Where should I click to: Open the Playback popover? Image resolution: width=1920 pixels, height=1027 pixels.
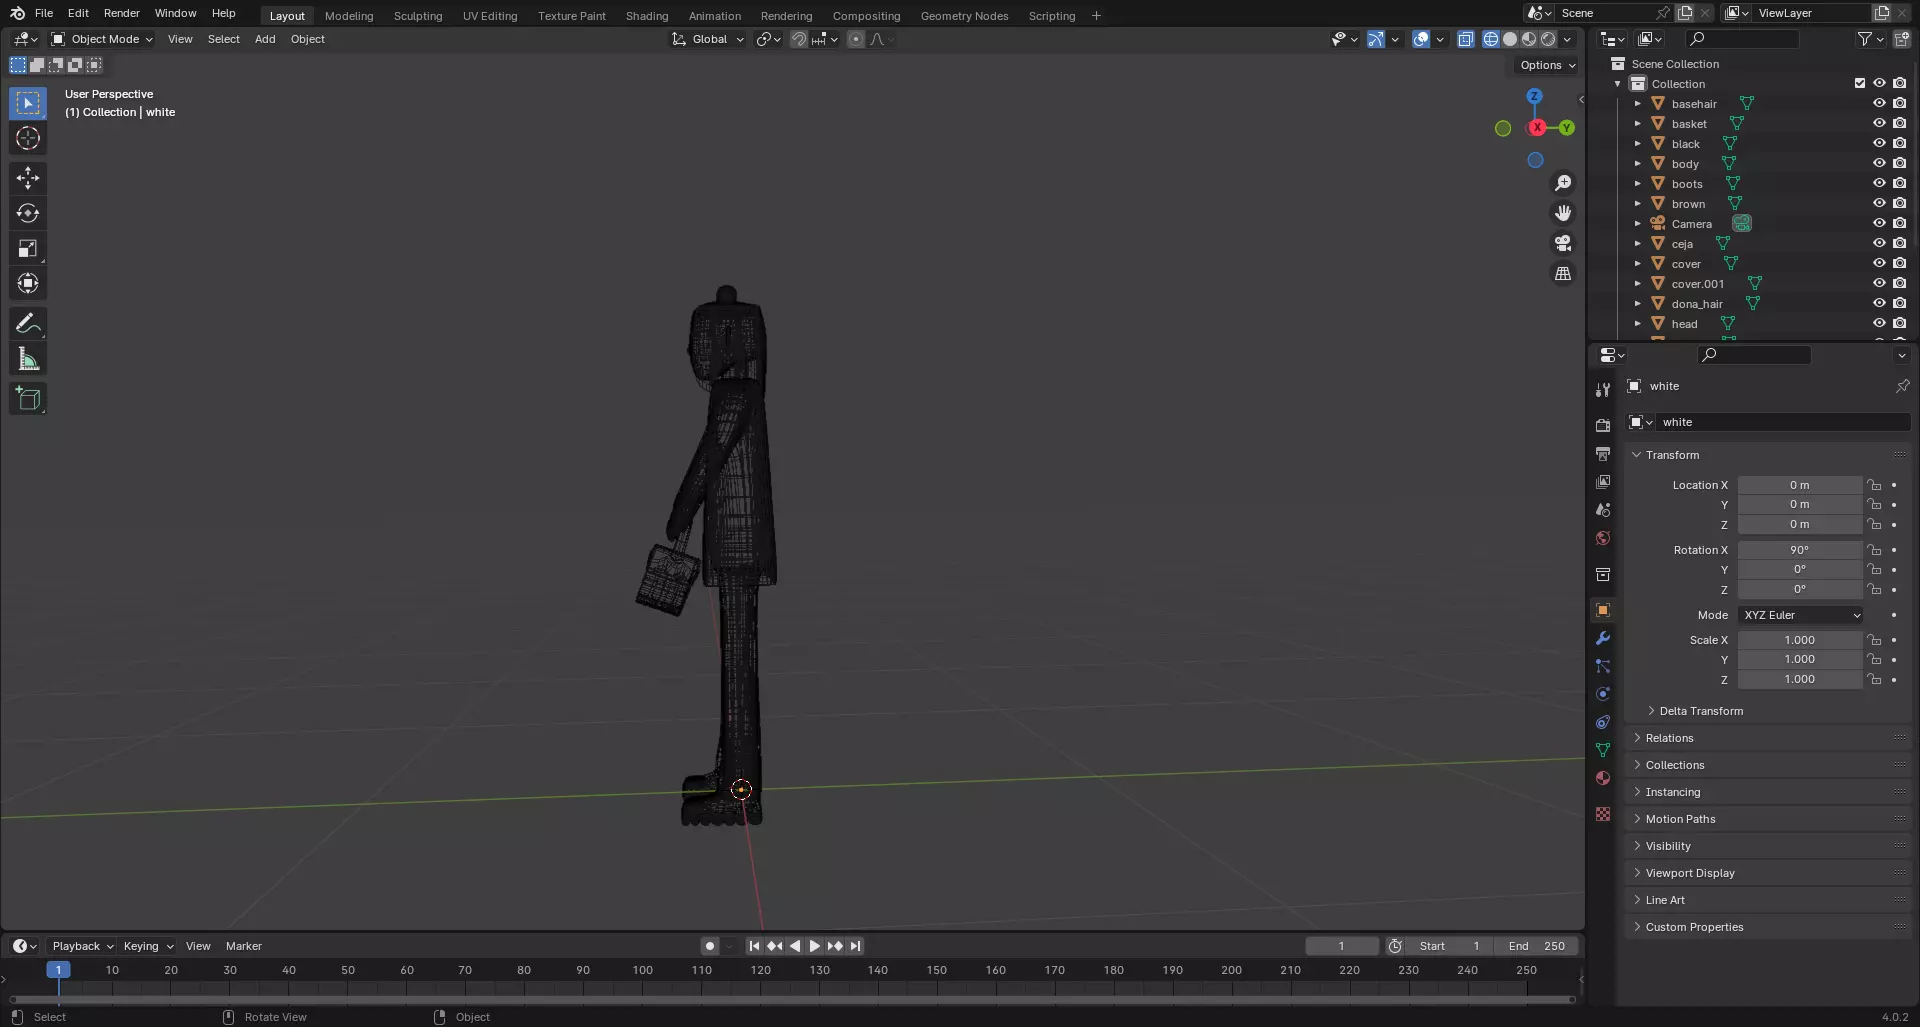(82, 946)
